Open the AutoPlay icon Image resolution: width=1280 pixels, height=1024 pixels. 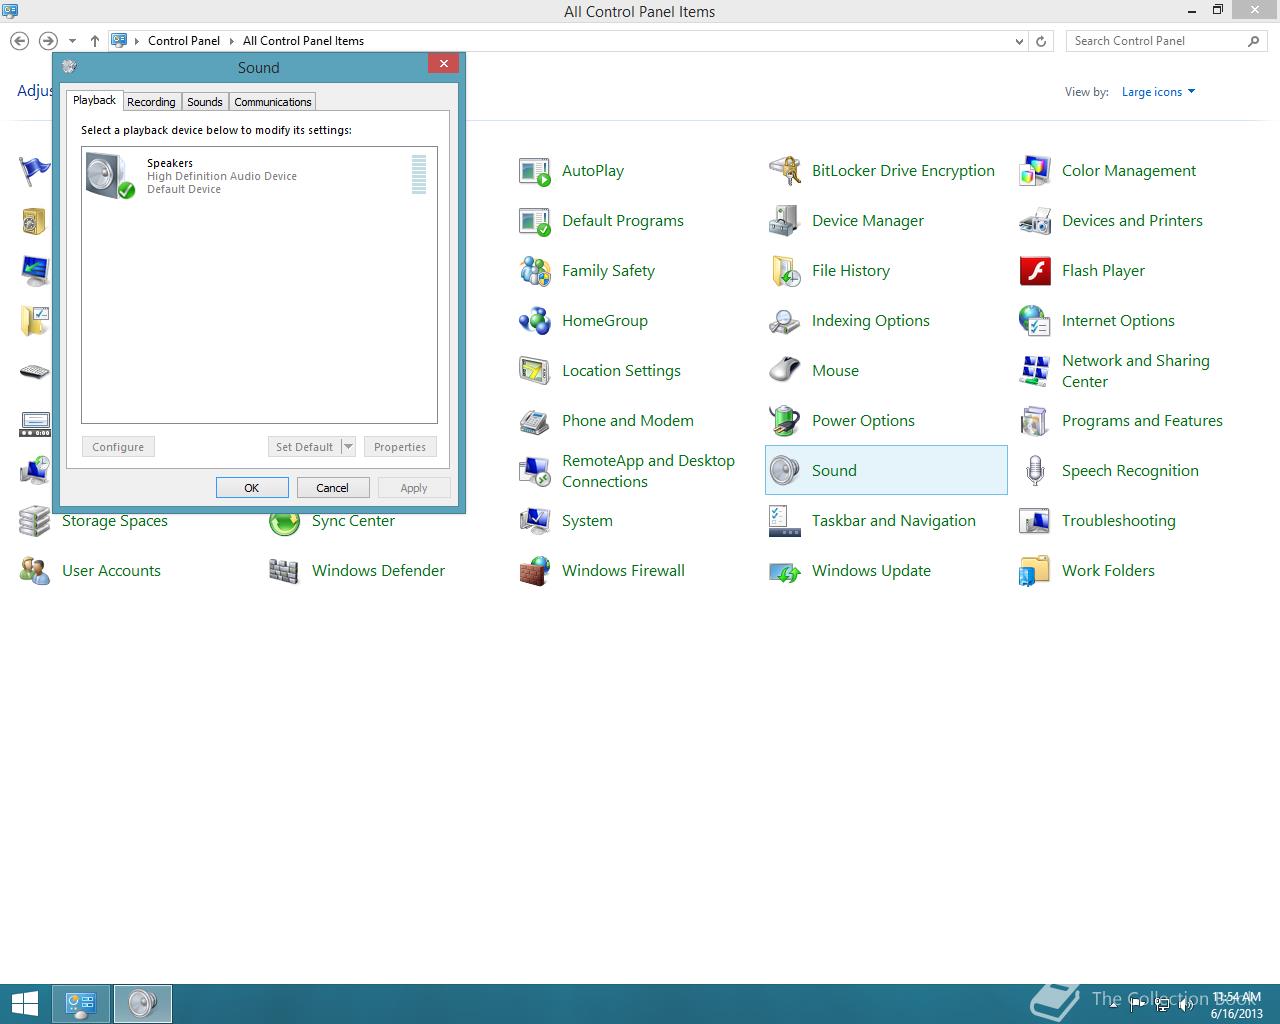tap(535, 171)
